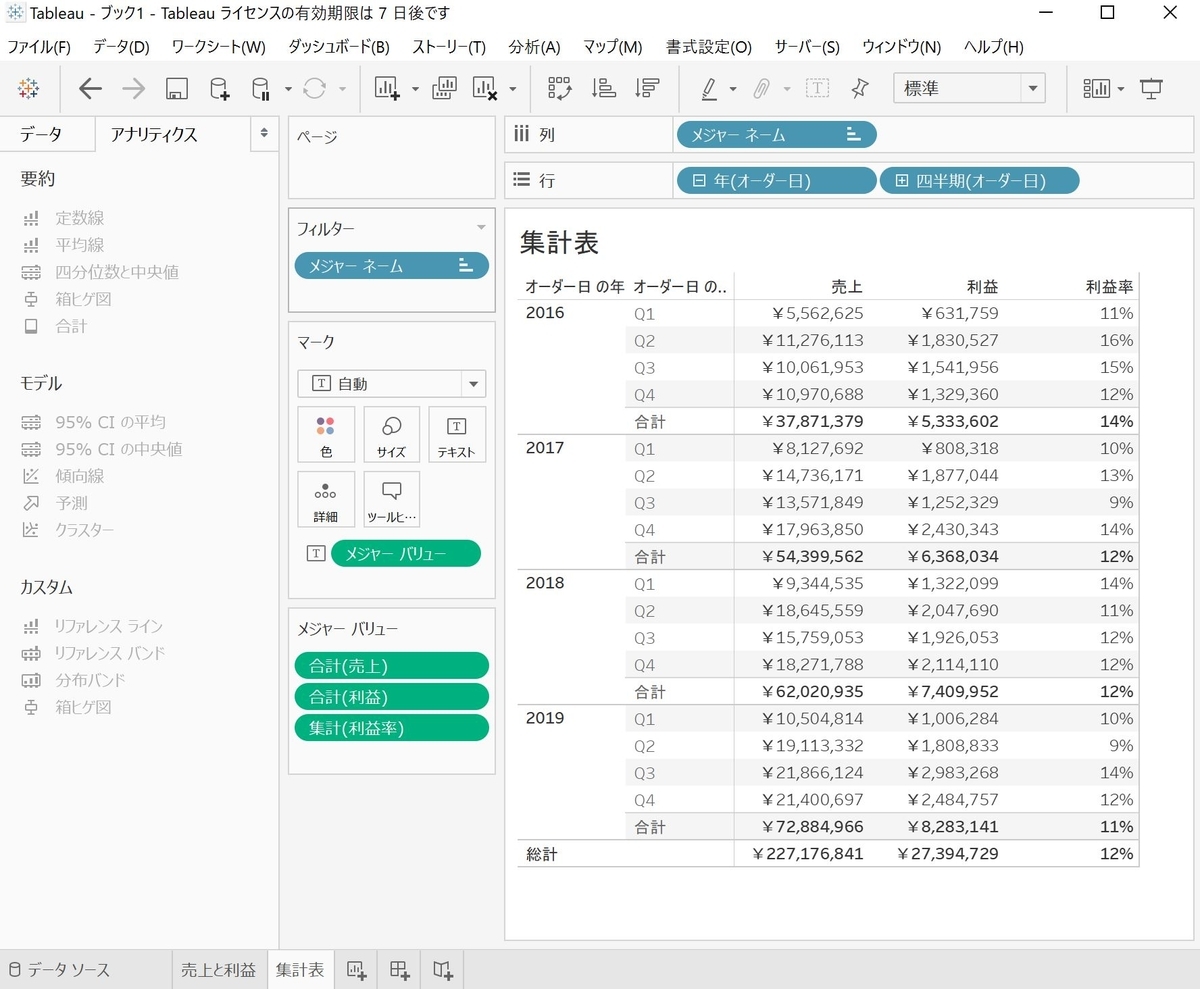This screenshot has height=989, width=1200.
Task: Click the refresh/run update icon
Action: [x=314, y=88]
